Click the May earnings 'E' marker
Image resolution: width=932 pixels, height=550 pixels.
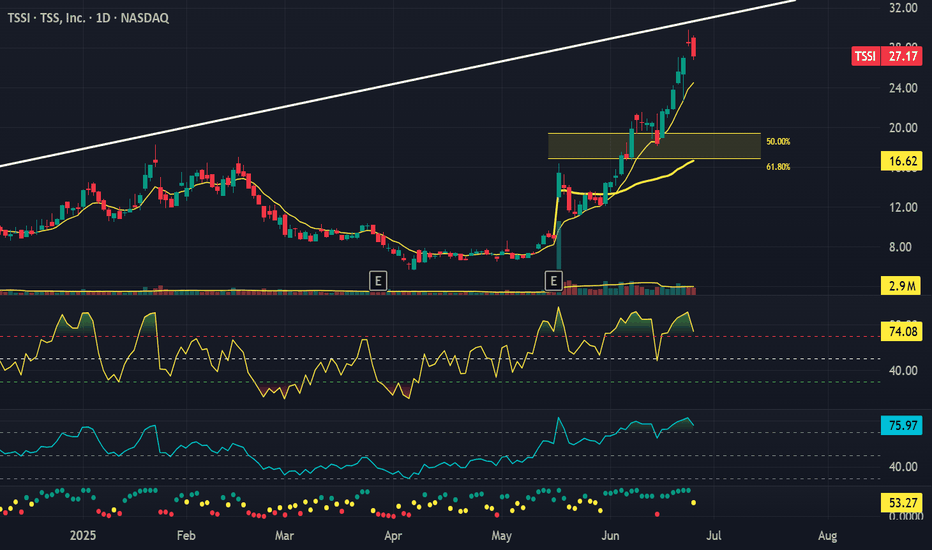(x=553, y=281)
